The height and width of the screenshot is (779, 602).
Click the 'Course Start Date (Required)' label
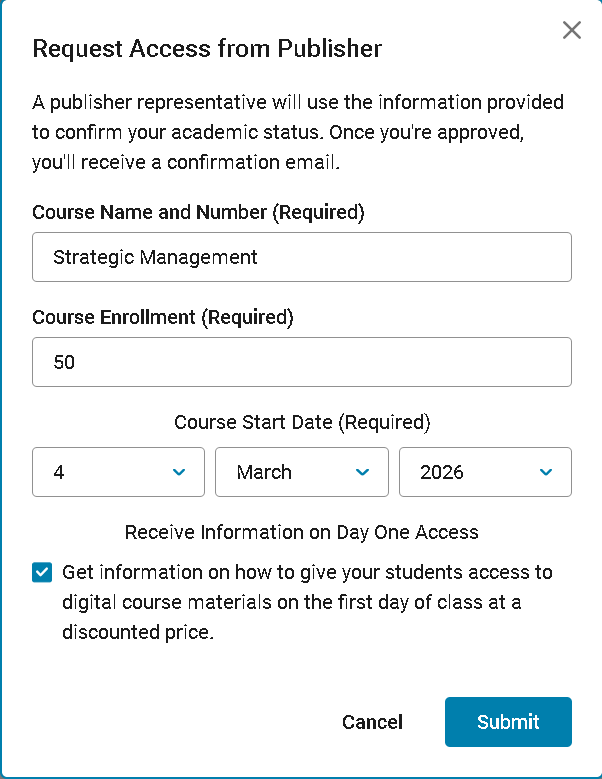click(302, 422)
